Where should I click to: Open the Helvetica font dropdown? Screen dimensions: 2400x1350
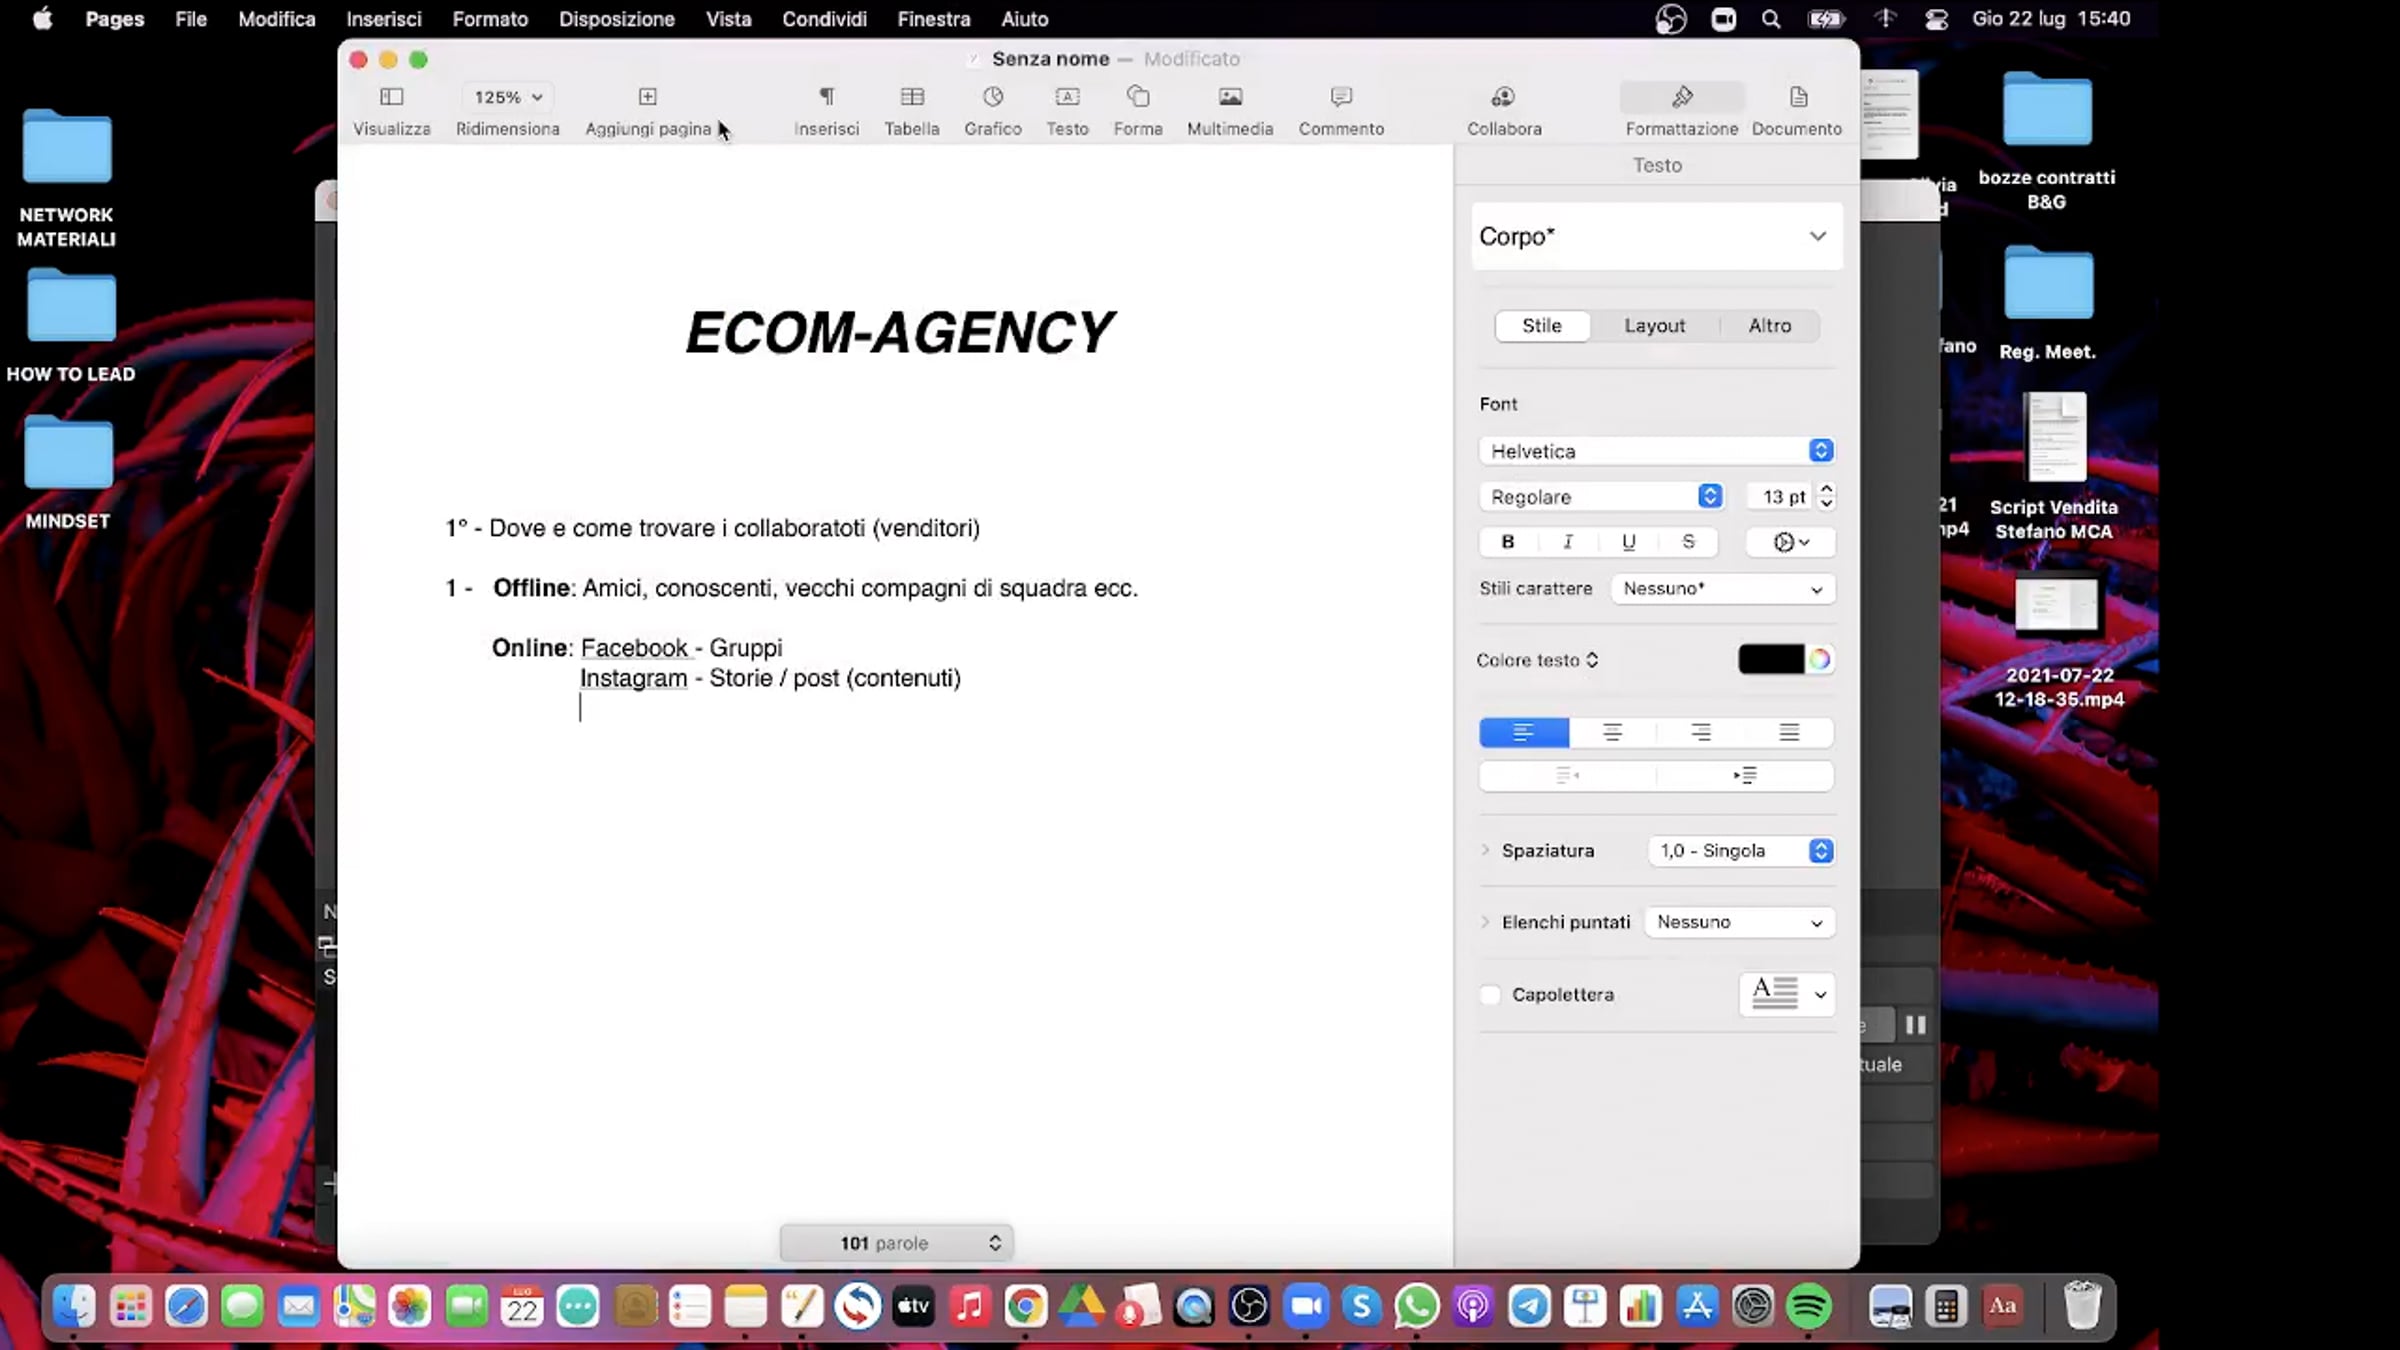1656,451
